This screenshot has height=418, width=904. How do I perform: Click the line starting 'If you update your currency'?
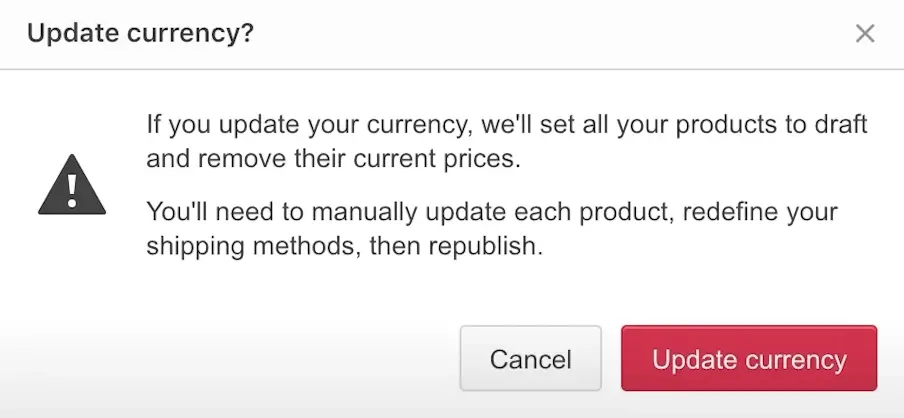tap(507, 125)
